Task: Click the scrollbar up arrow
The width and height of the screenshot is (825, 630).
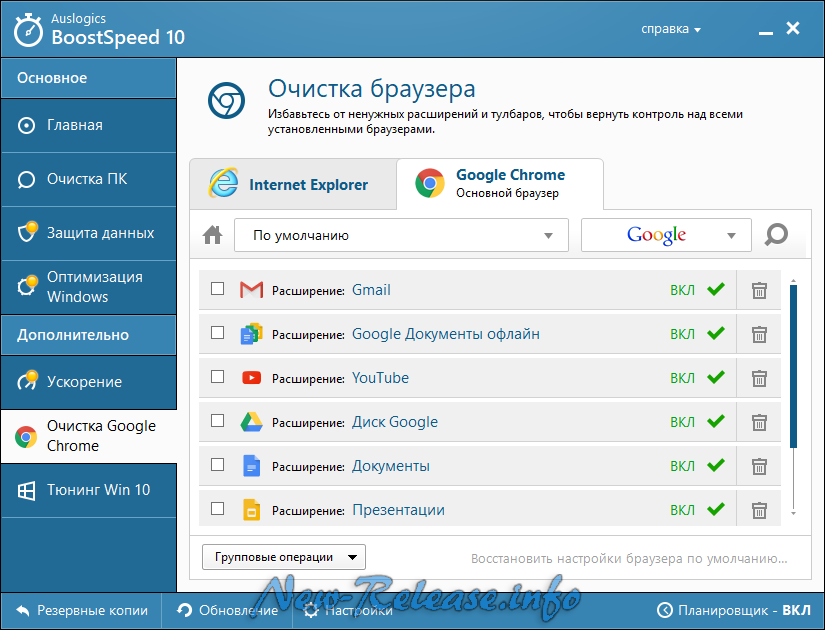Action: [793, 281]
